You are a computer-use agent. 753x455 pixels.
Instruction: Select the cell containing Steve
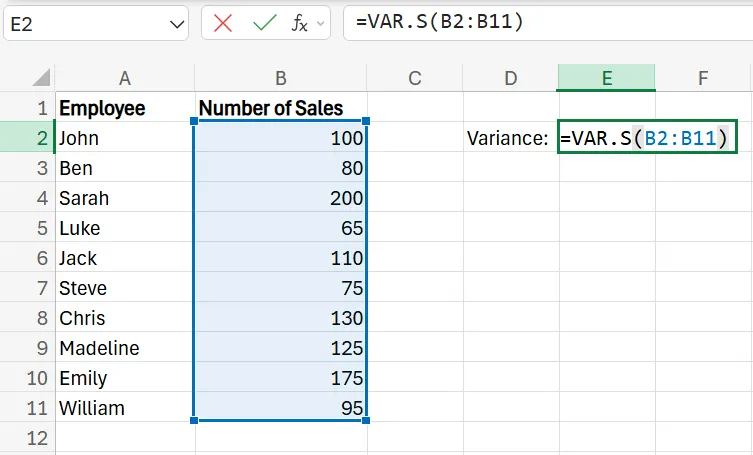click(125, 288)
